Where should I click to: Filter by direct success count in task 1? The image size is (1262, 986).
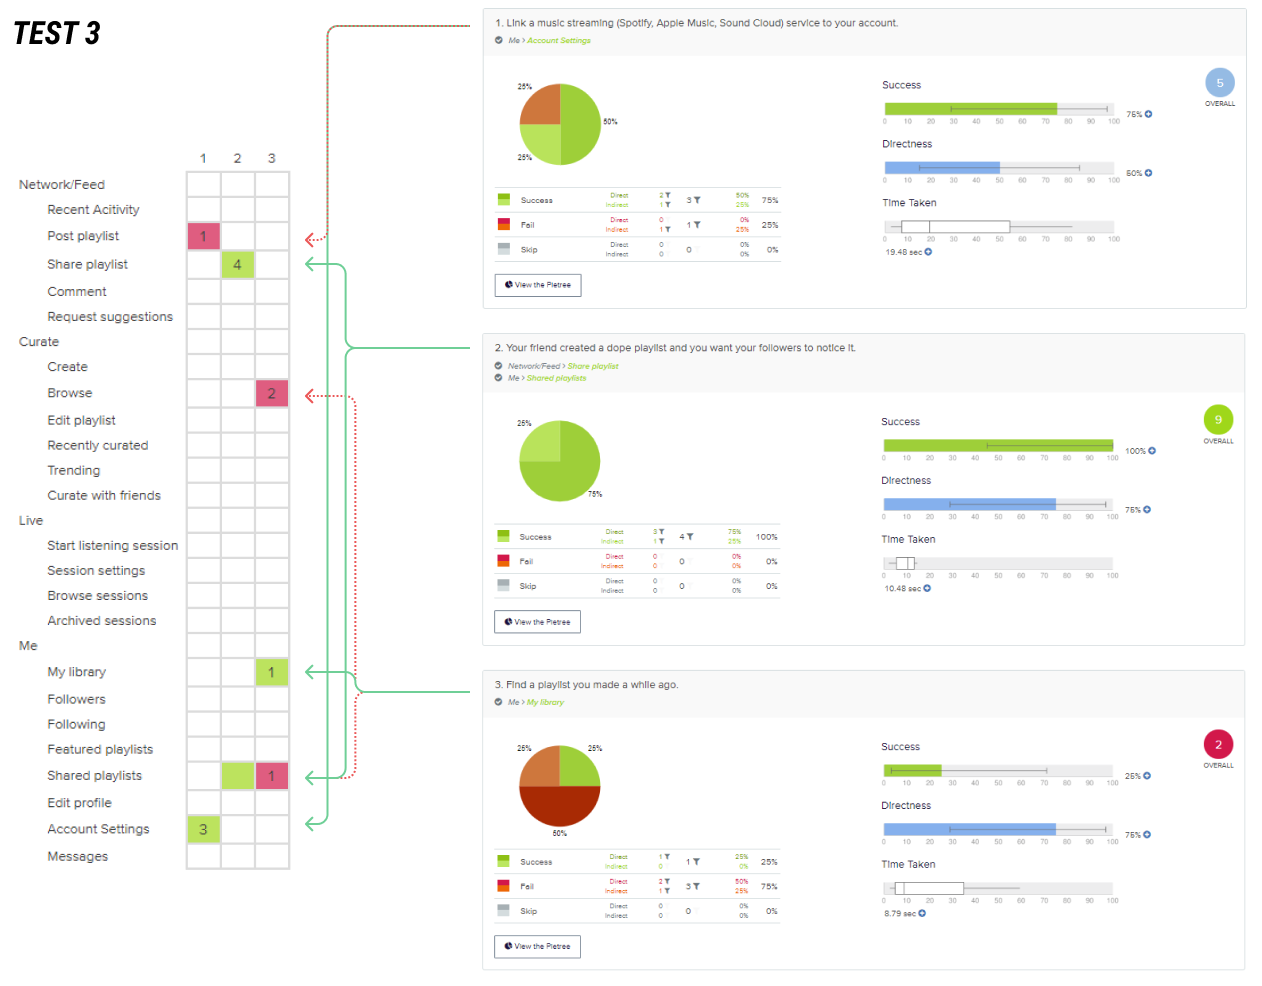pyautogui.click(x=668, y=196)
